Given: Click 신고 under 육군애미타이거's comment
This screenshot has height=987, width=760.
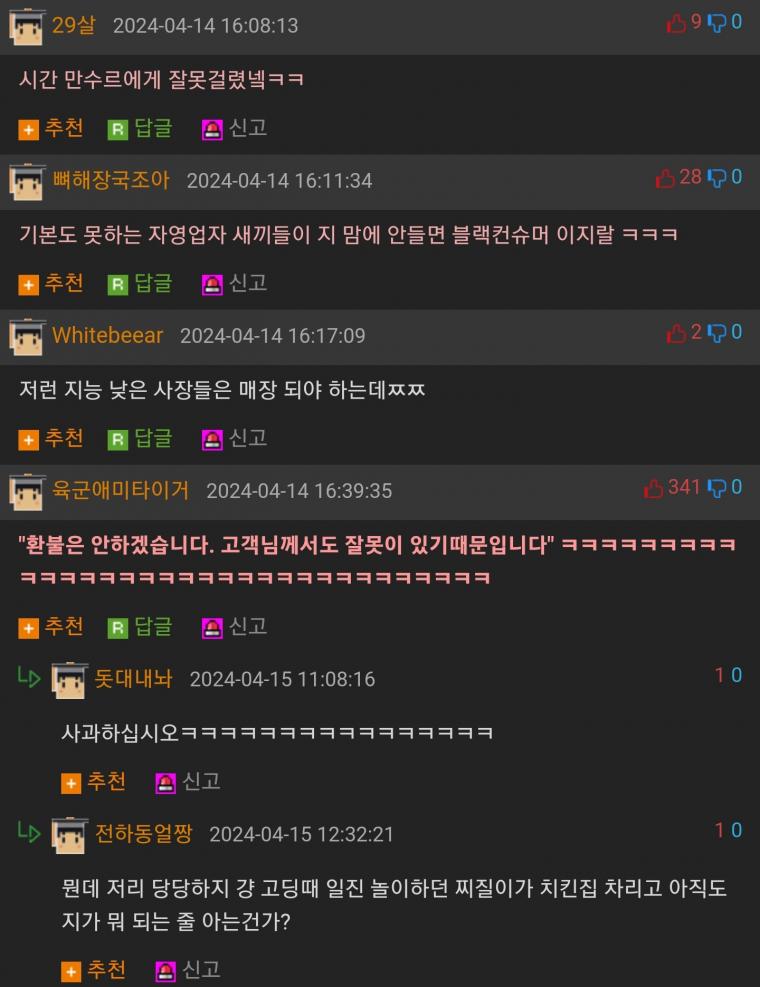Looking at the screenshot, I should [235, 627].
